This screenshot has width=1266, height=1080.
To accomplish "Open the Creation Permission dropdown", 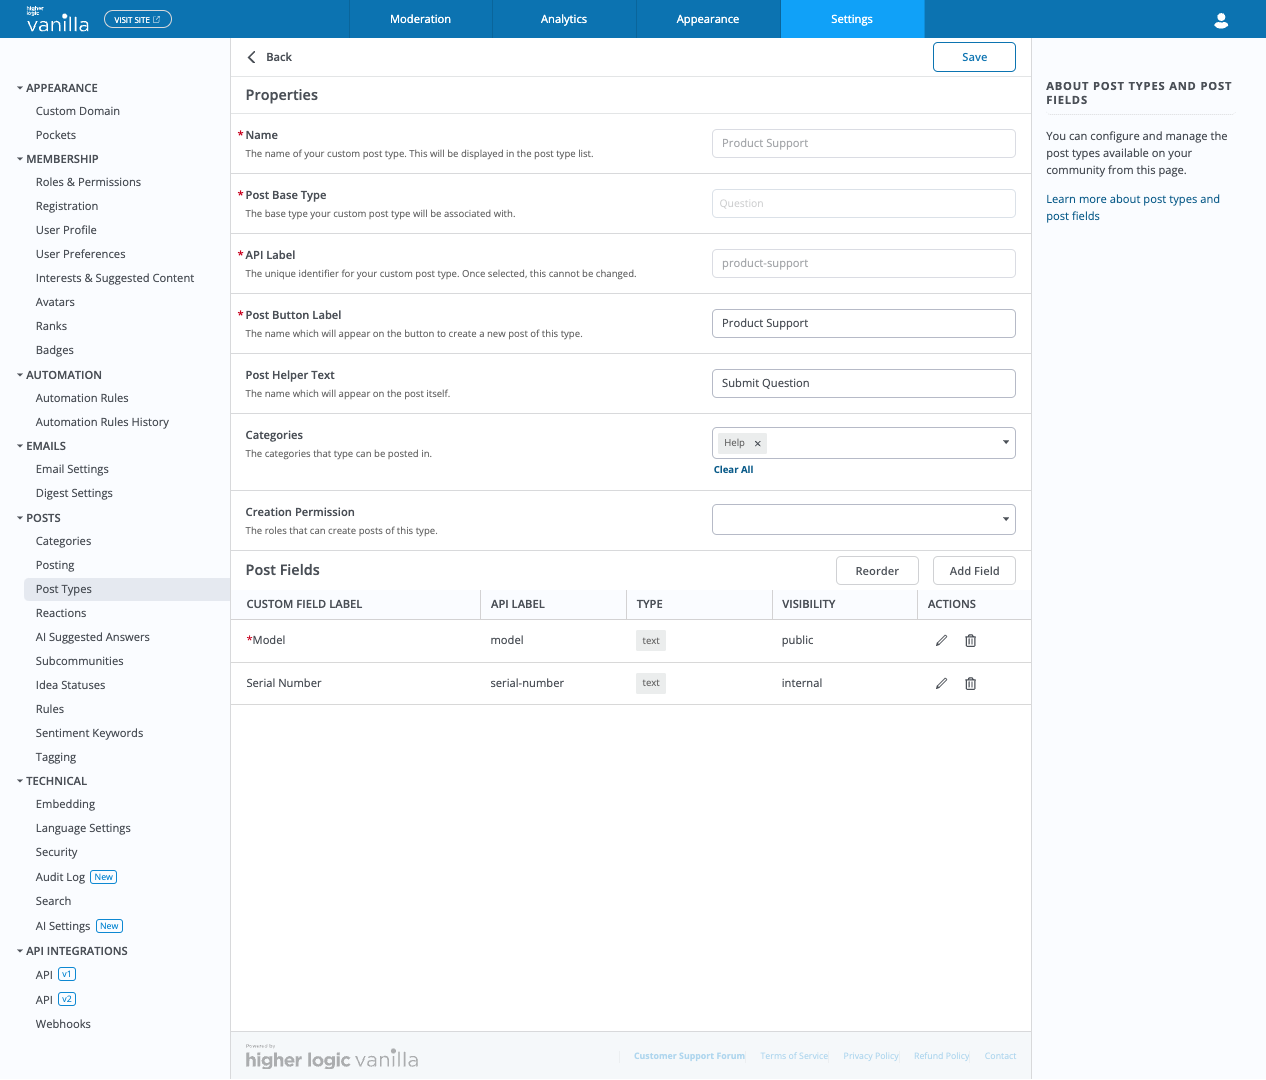I will [x=864, y=520].
